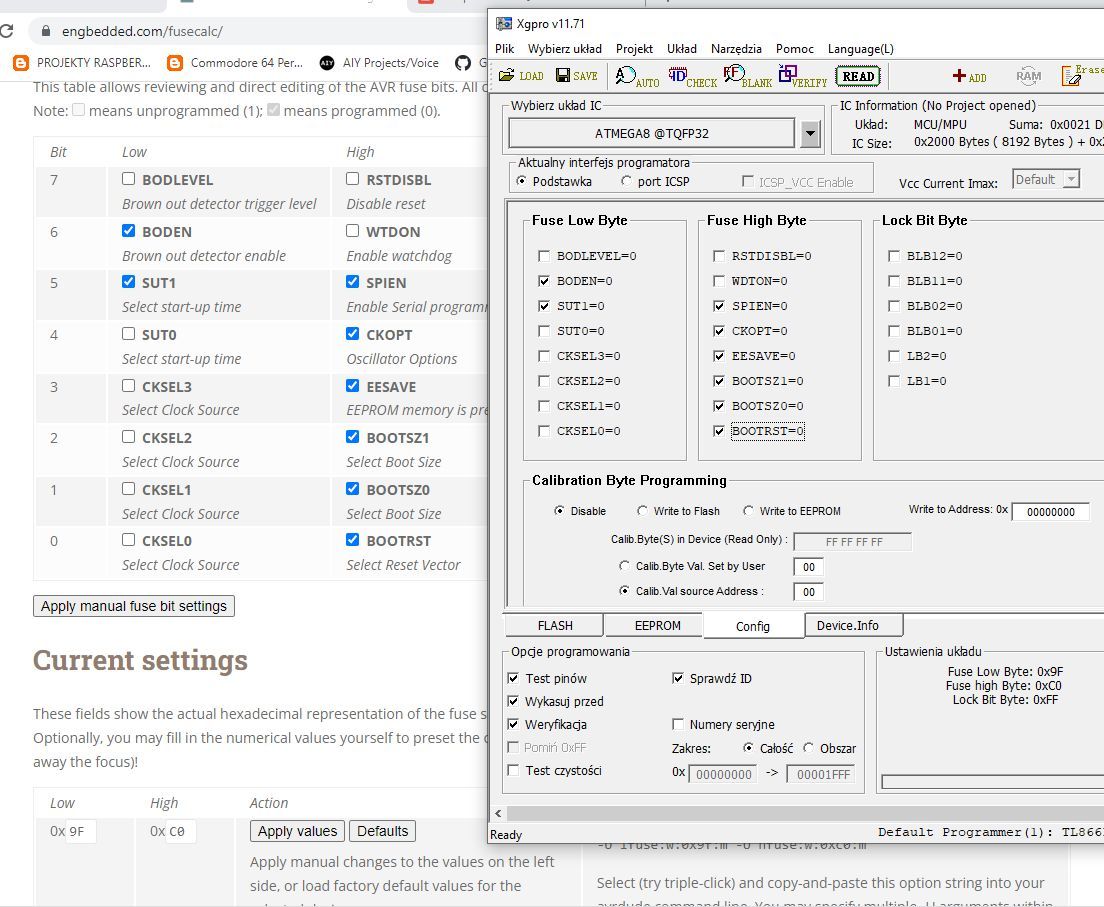The image size is (1104, 907).
Task: Open the Narzędzia menu
Action: (x=735, y=48)
